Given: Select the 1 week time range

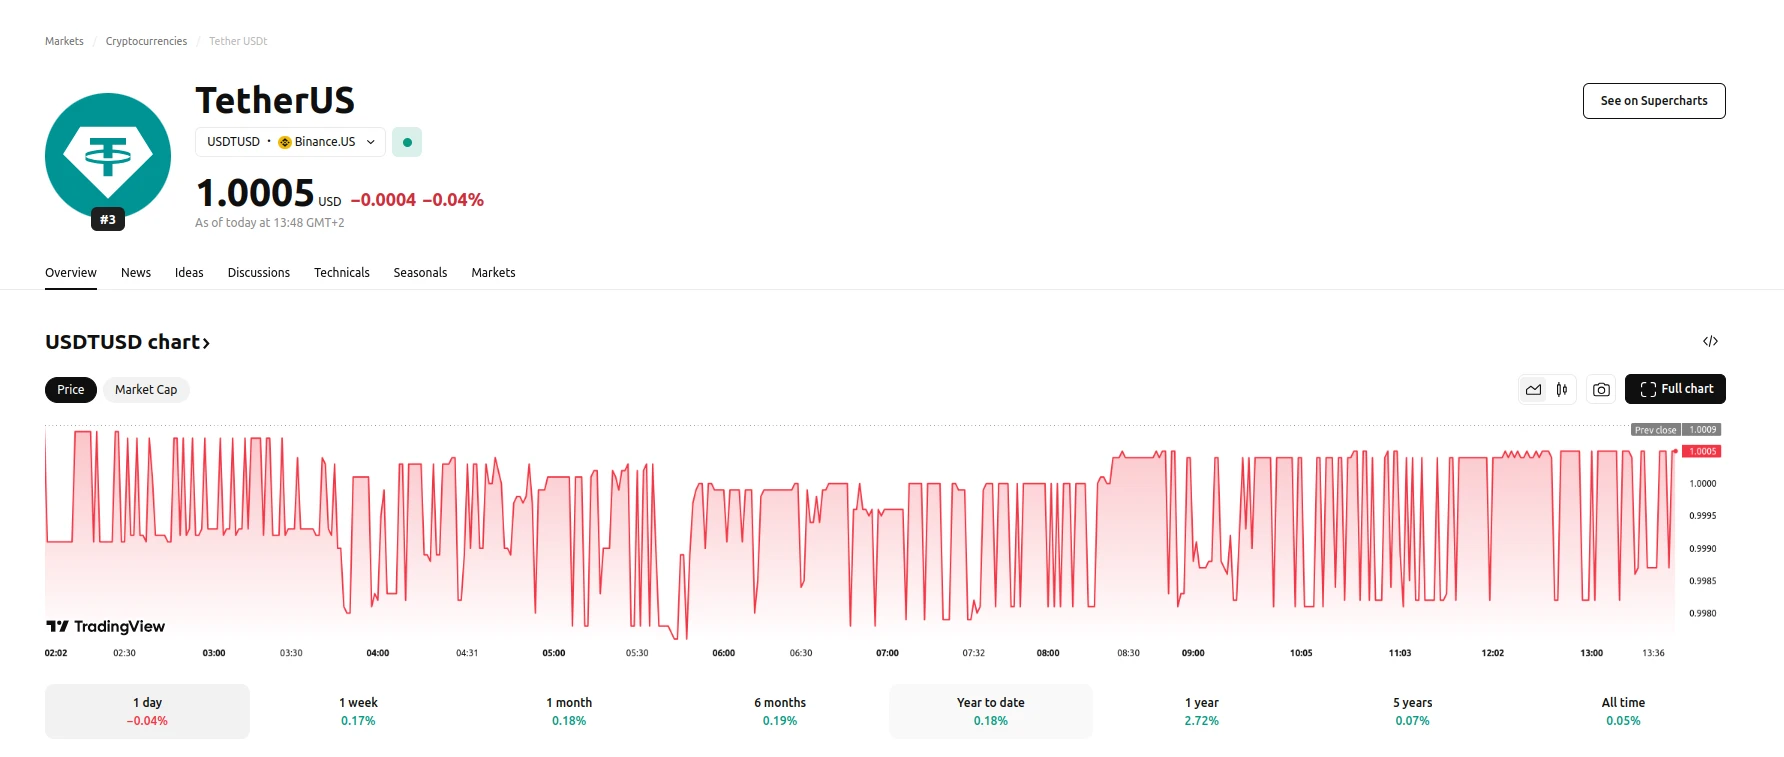Looking at the screenshot, I should 358,711.
